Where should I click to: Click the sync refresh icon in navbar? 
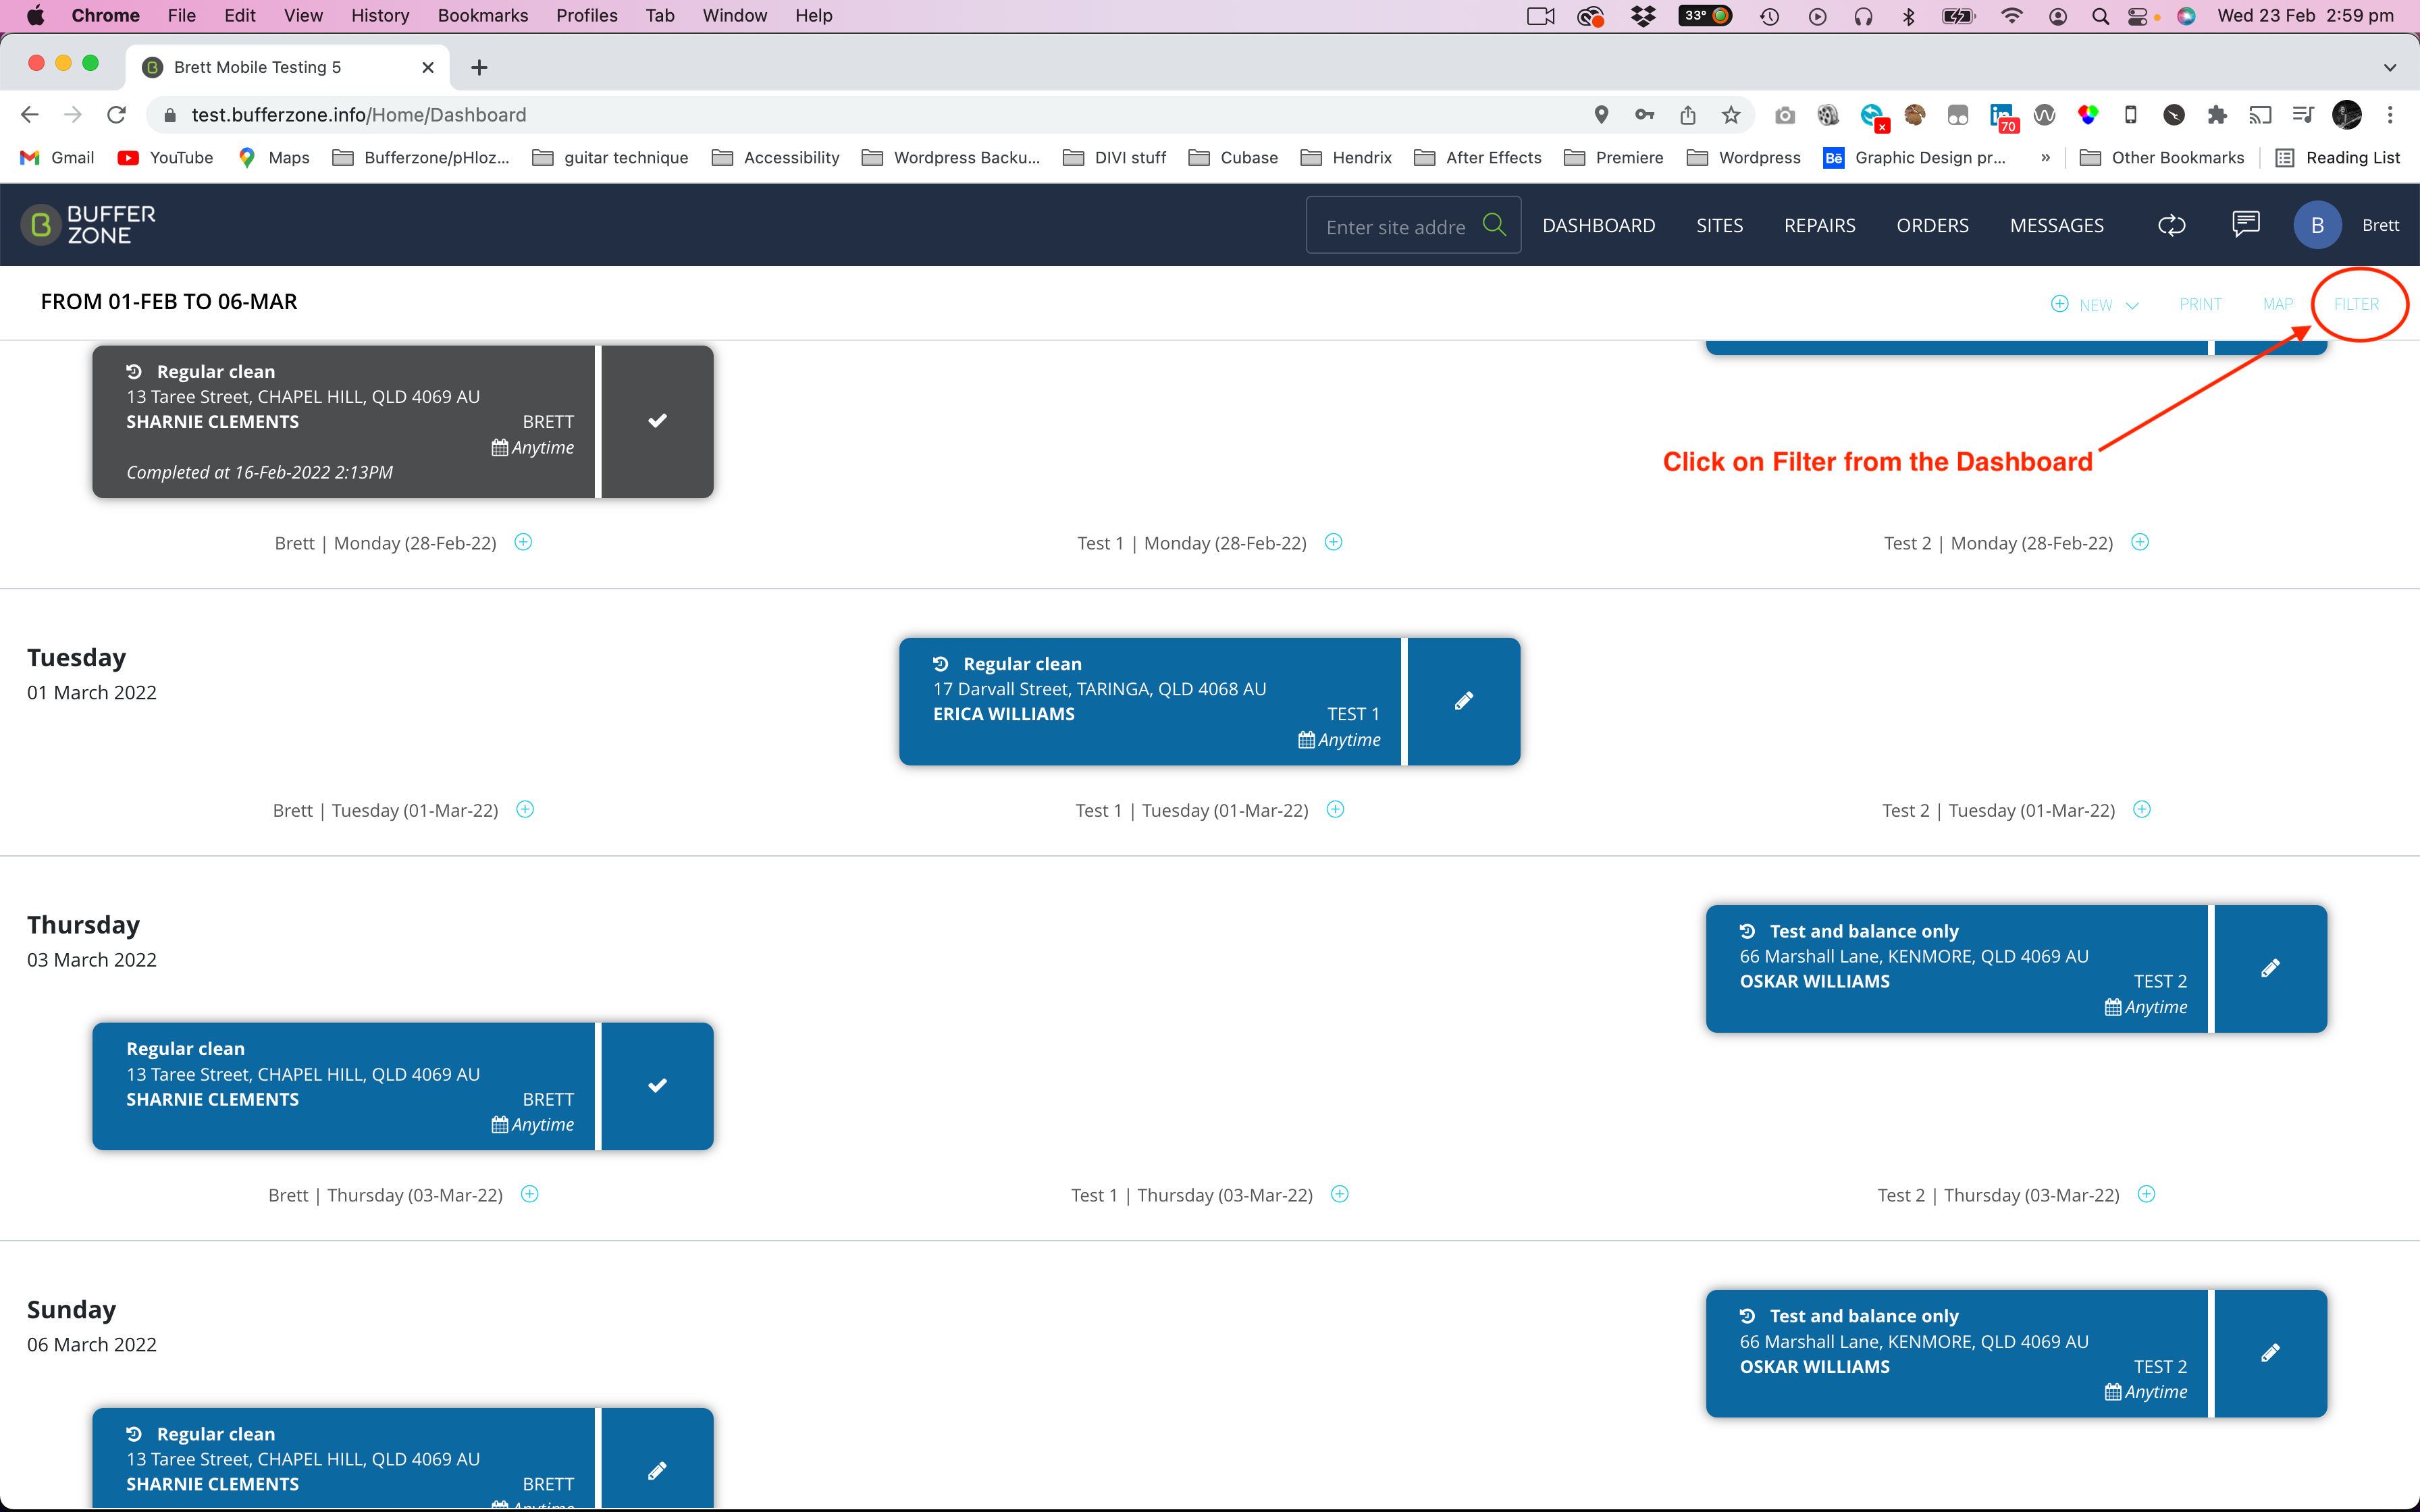[2171, 225]
